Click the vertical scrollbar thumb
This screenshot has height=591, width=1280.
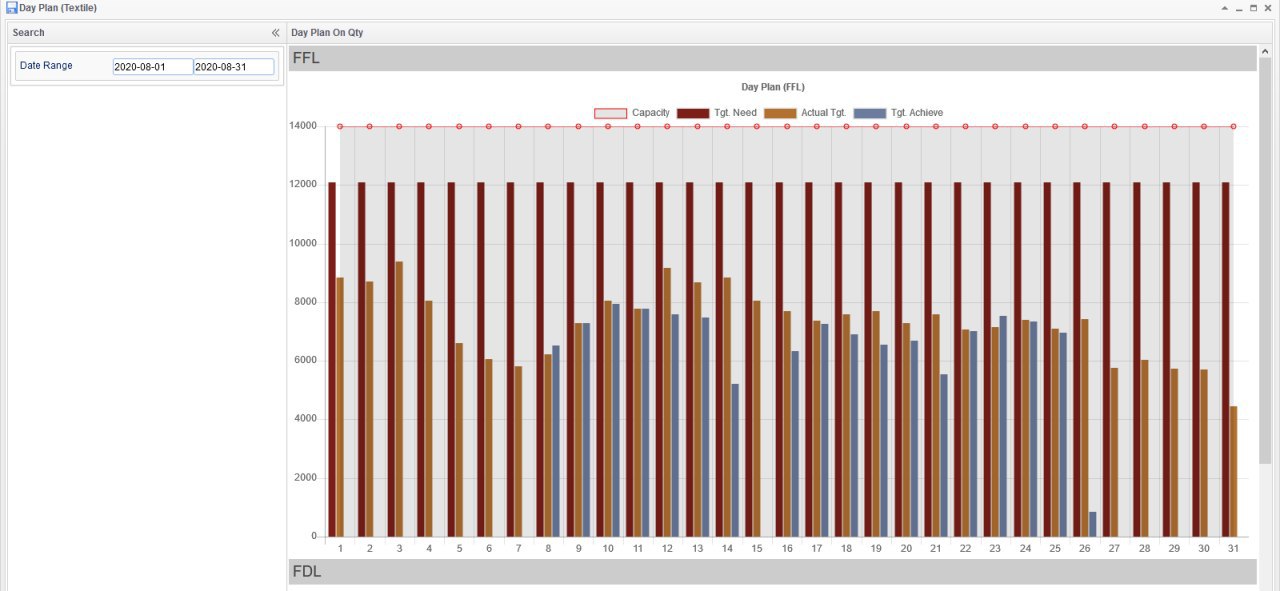(x=1265, y=260)
